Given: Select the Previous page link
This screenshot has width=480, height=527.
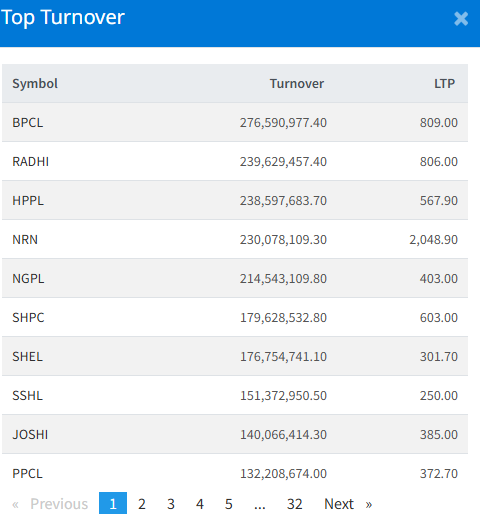Looking at the screenshot, I should pos(59,504).
